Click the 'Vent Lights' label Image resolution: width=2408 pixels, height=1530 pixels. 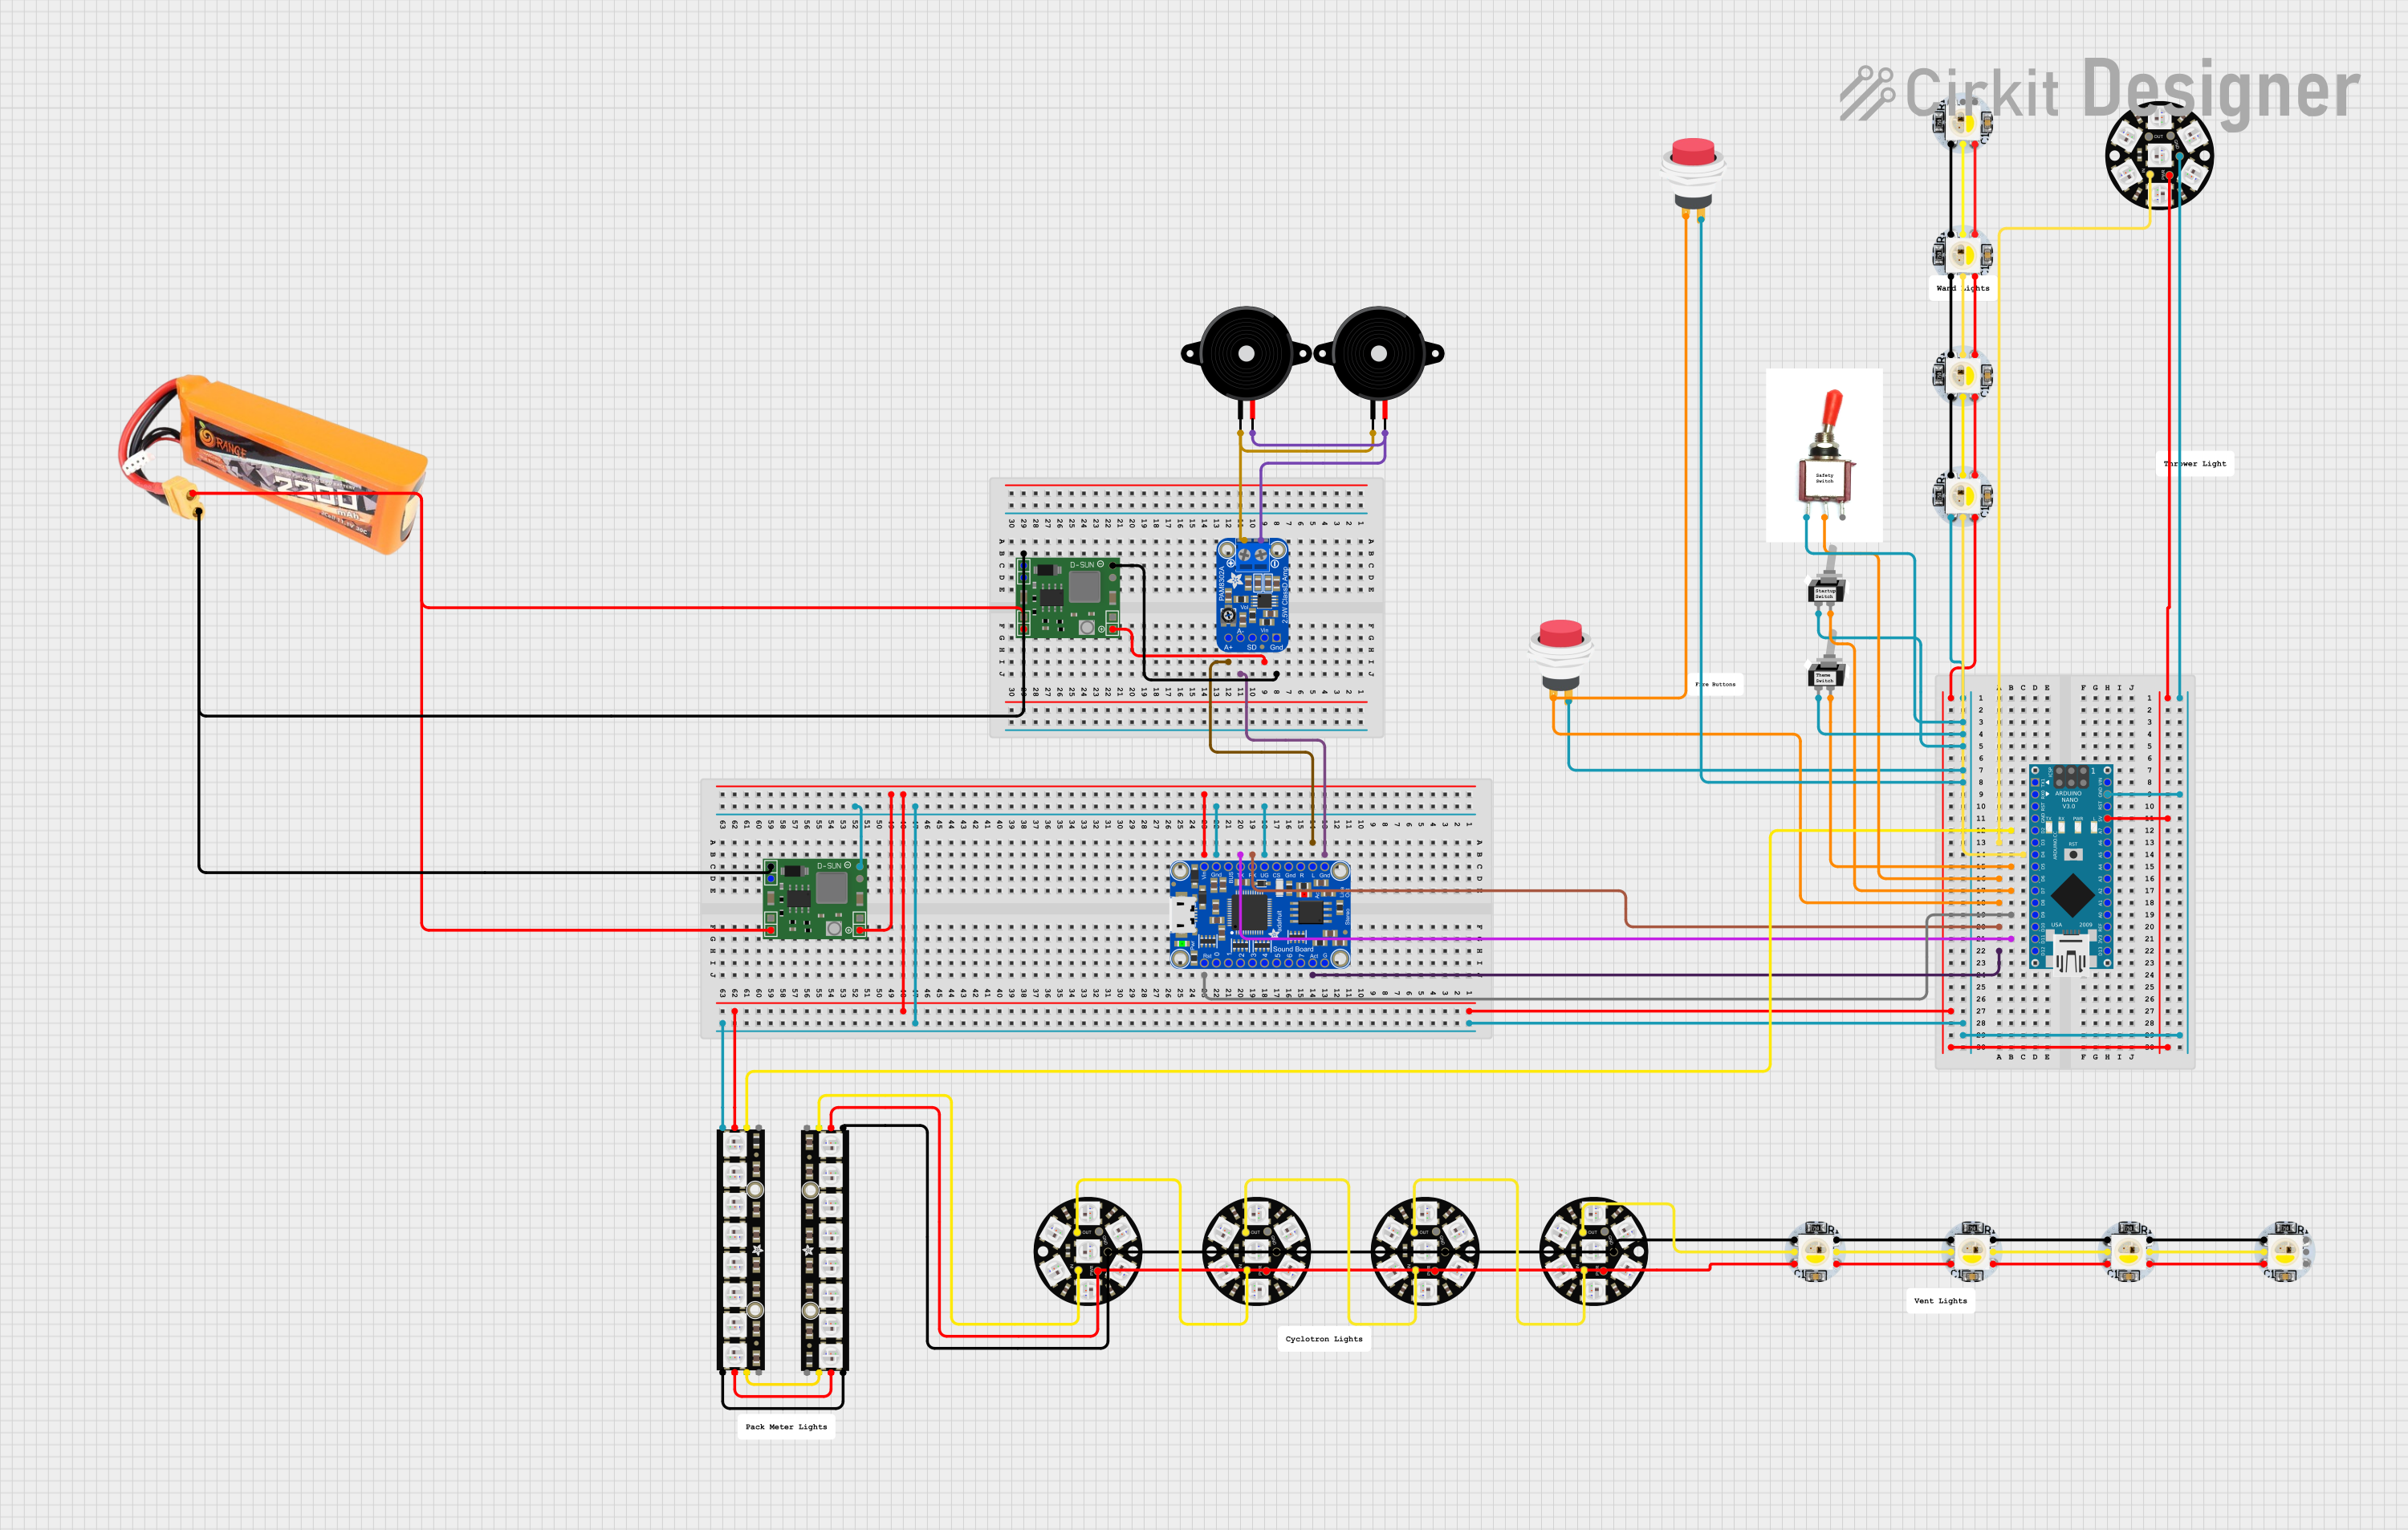[1940, 1301]
